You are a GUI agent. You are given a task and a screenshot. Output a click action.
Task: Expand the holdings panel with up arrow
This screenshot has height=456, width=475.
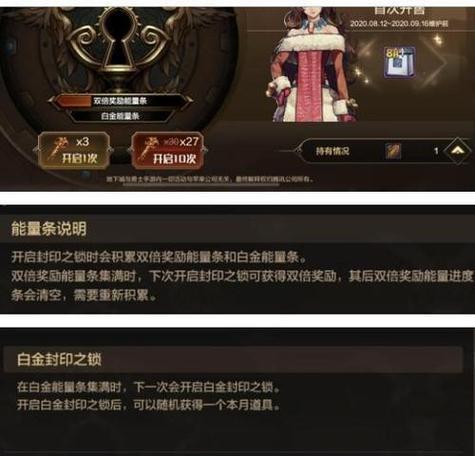[x=458, y=151]
